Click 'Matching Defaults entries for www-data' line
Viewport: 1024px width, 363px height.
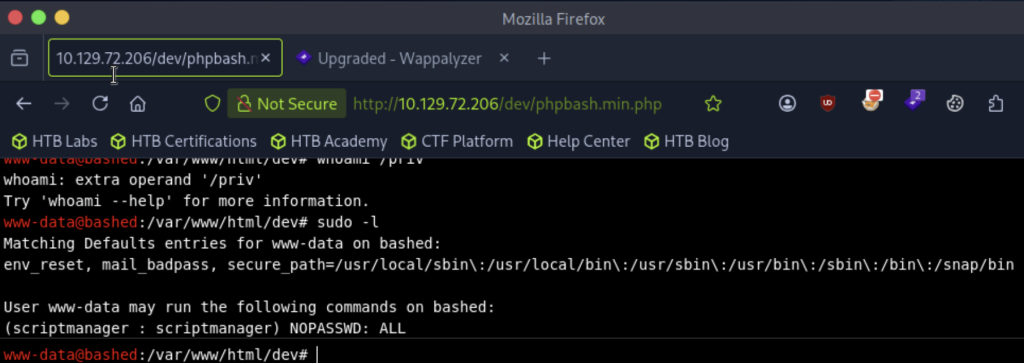pos(223,244)
